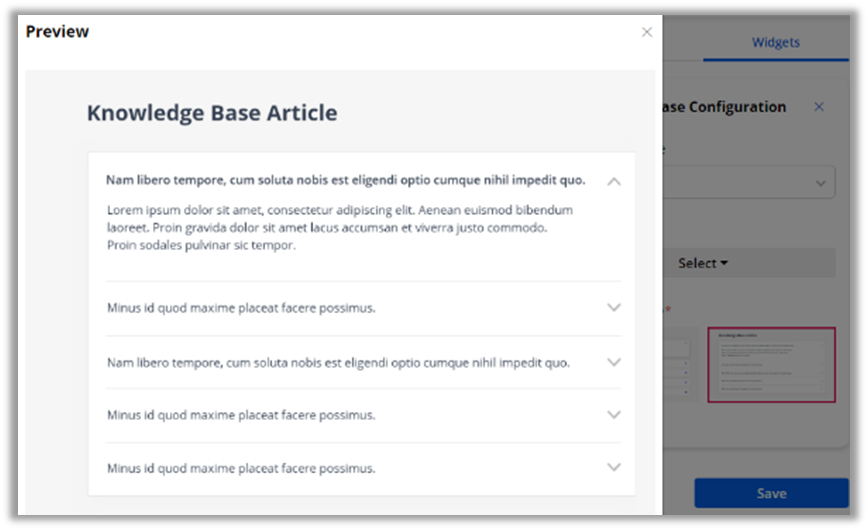Click the third accordion row title text
This screenshot has height=530, width=868.
338,362
